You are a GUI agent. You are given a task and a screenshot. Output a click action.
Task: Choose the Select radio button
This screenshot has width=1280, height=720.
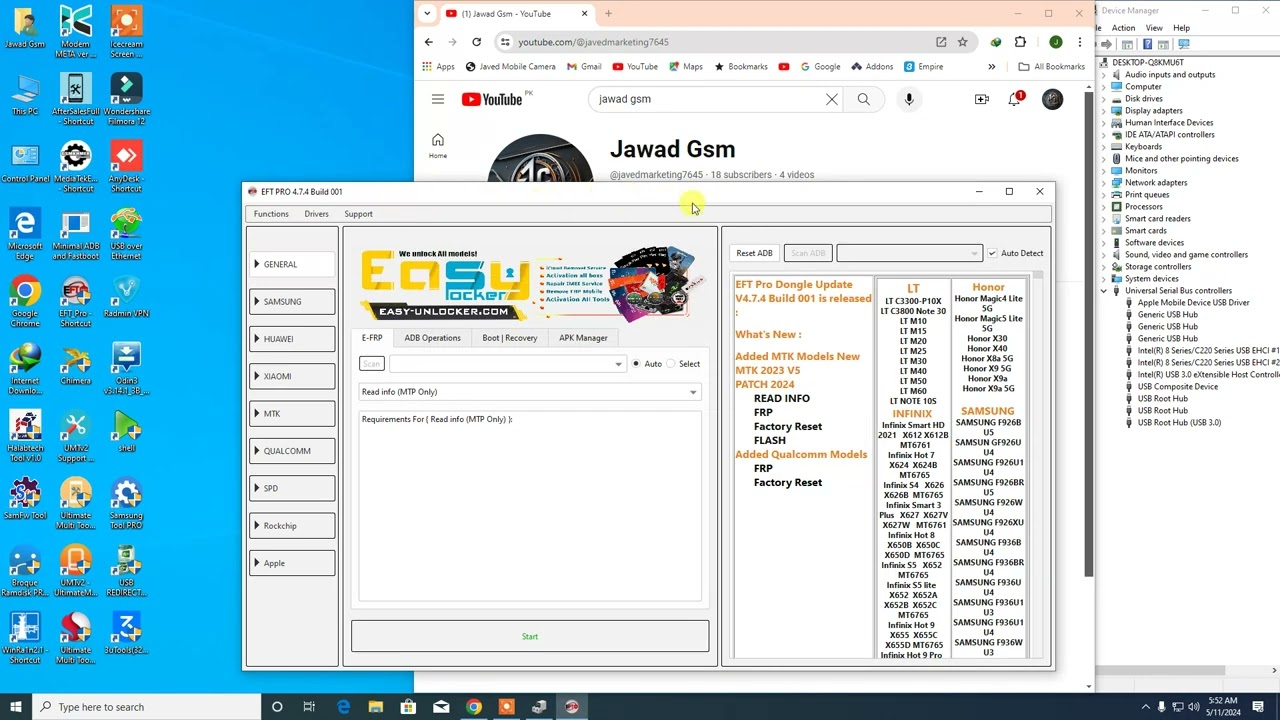(x=671, y=364)
